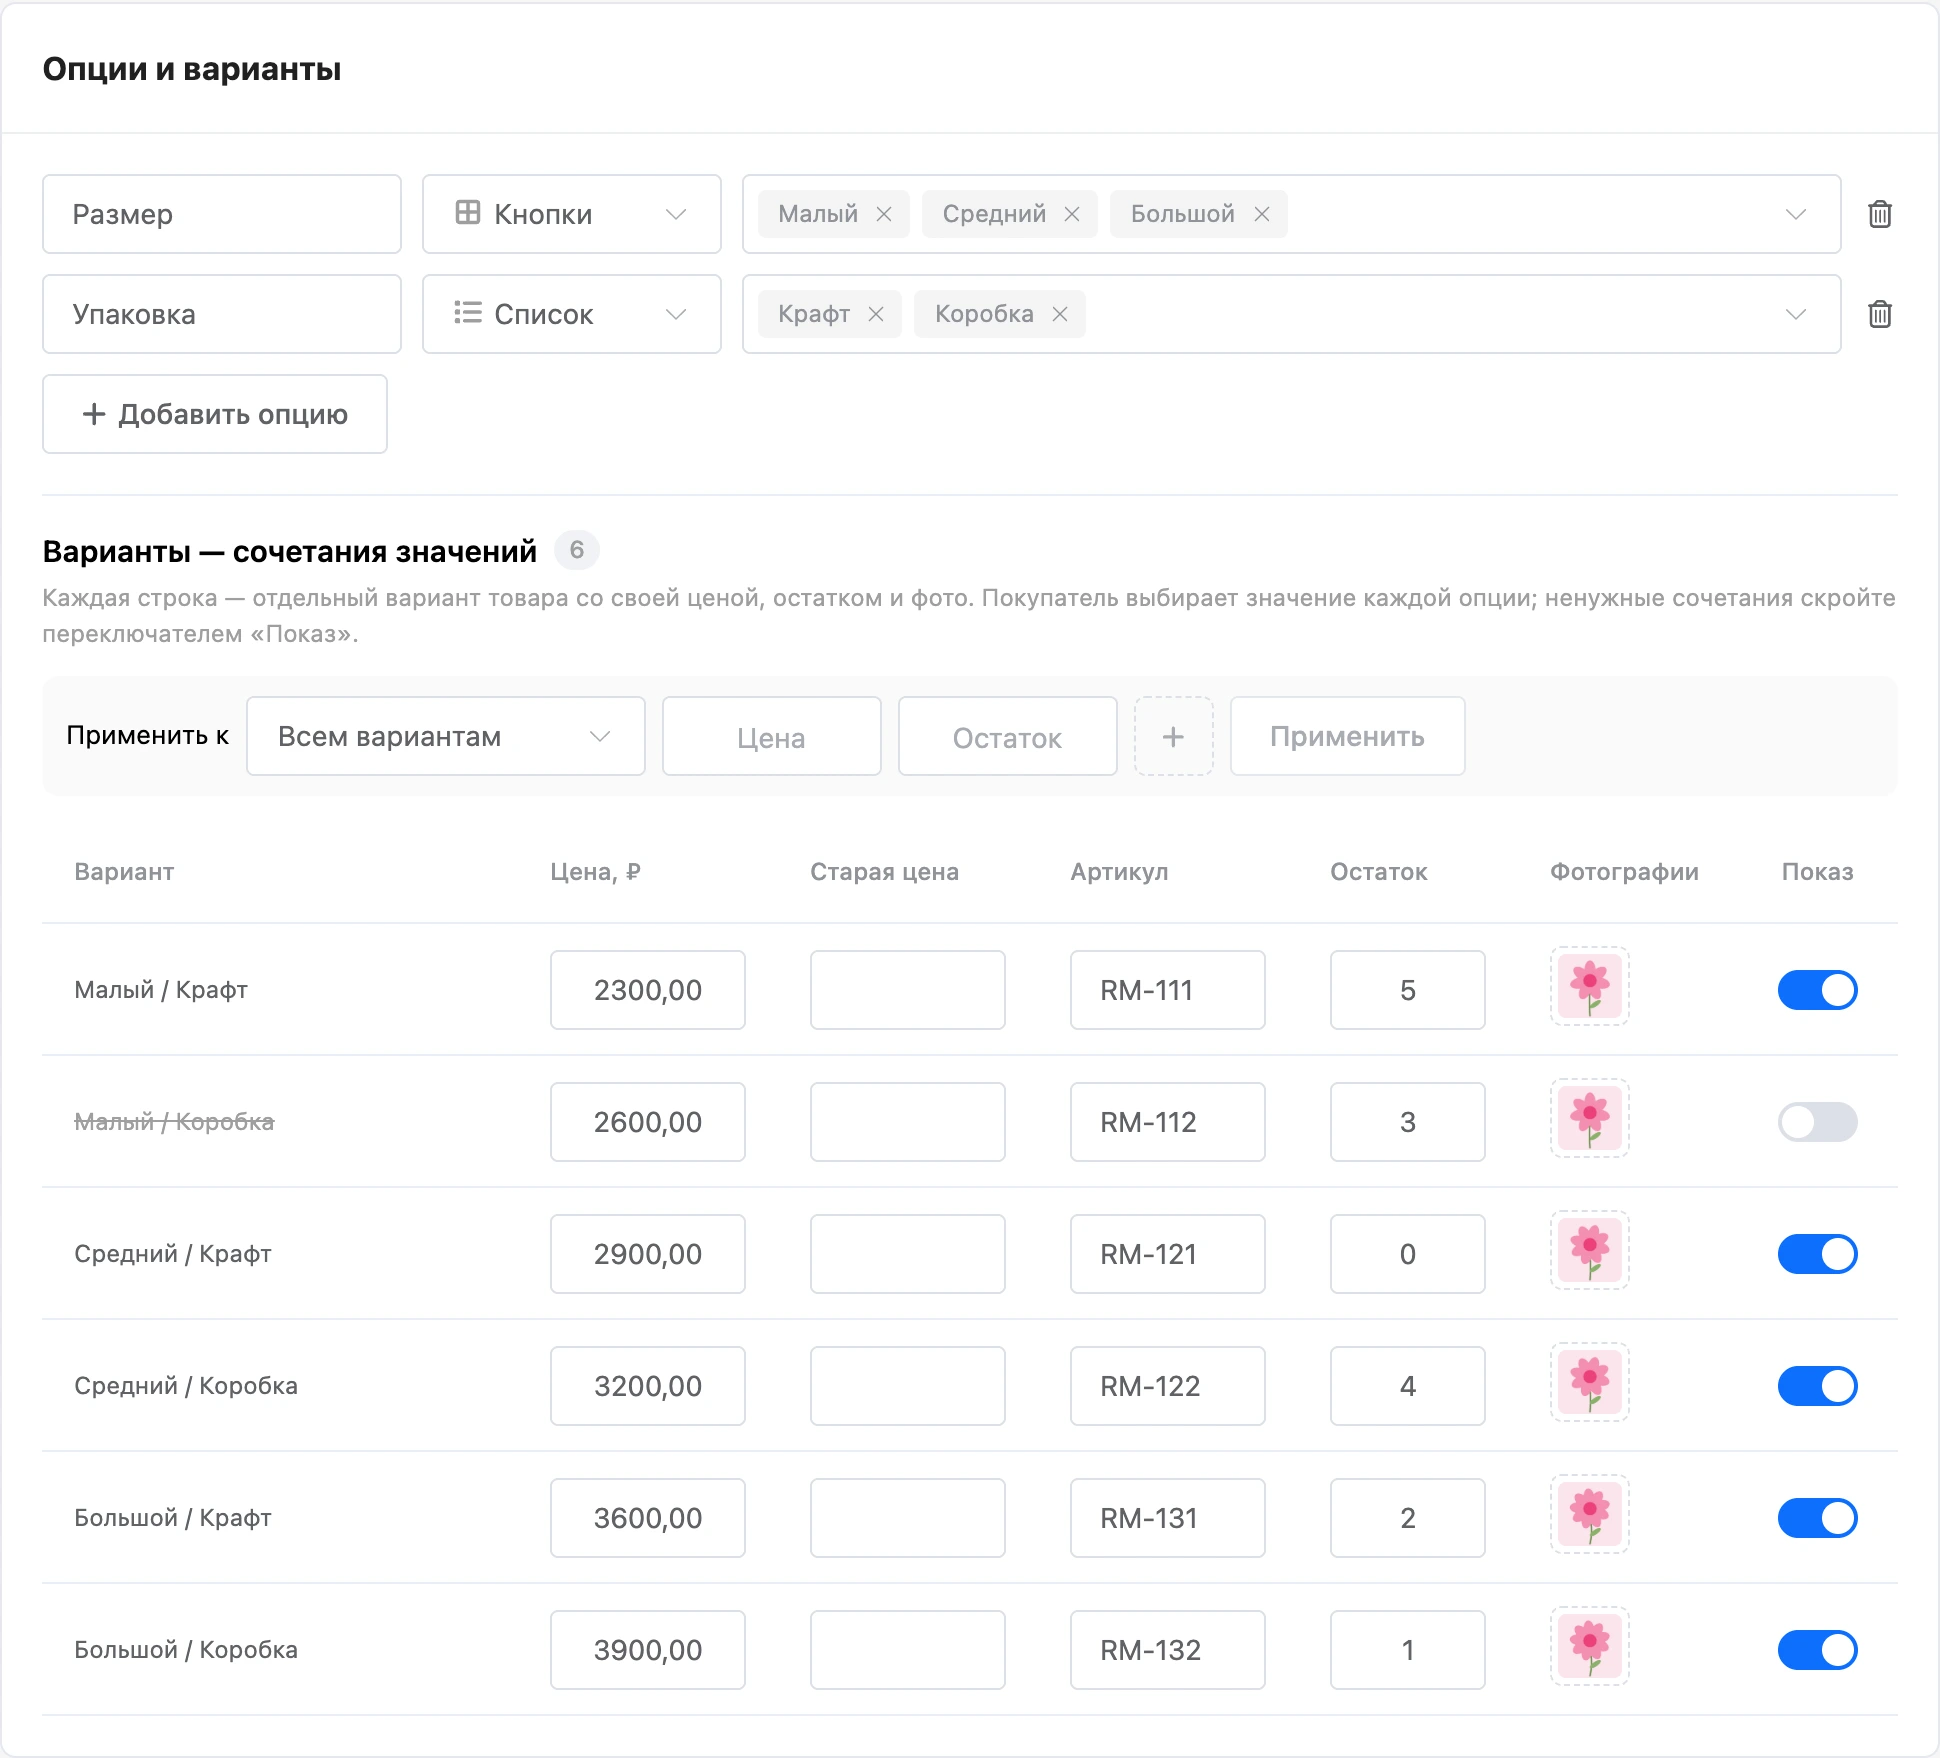The height and width of the screenshot is (1758, 1940).
Task: Click the Применить button
Action: point(1347,736)
